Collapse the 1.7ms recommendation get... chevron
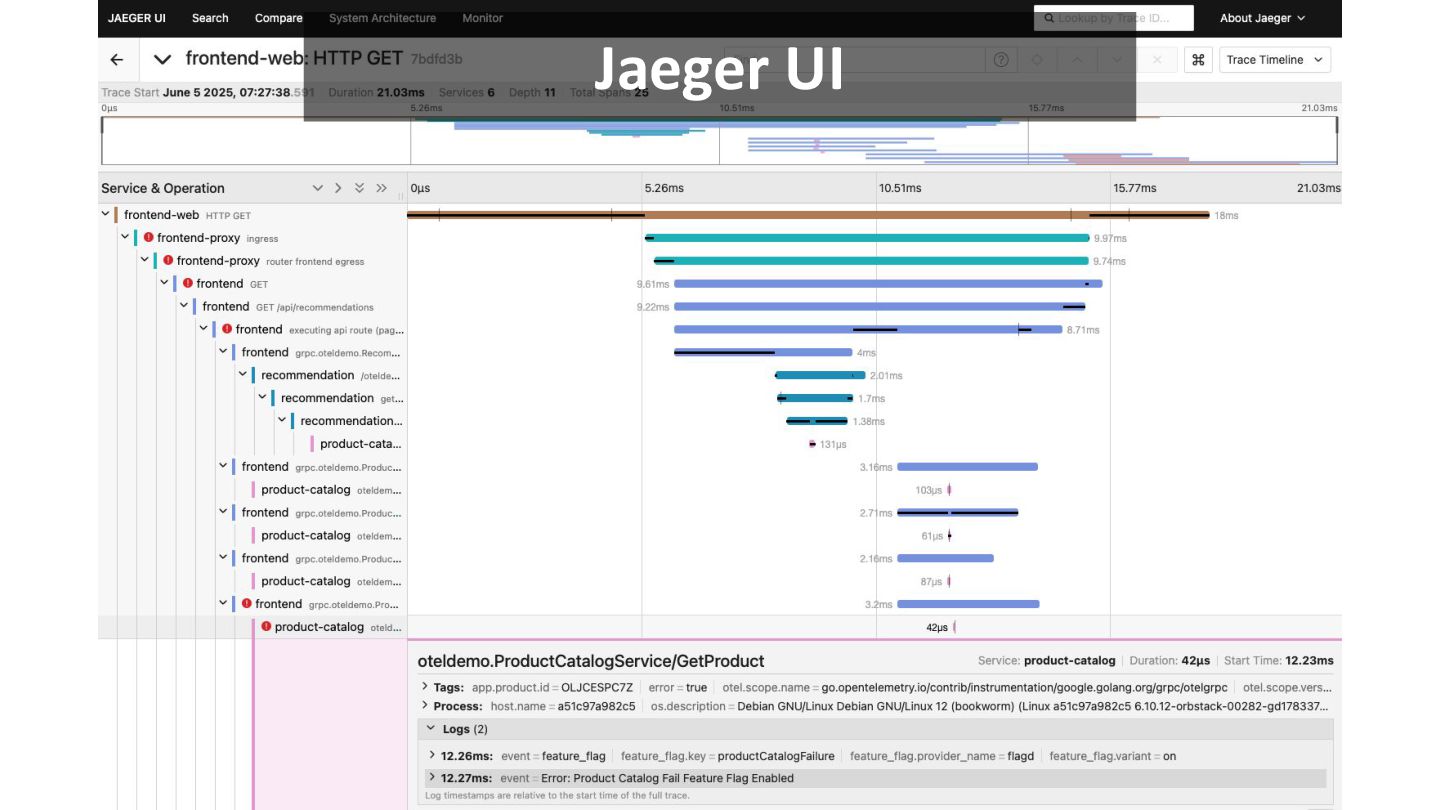Viewport: 1440px width, 810px height. [262, 398]
